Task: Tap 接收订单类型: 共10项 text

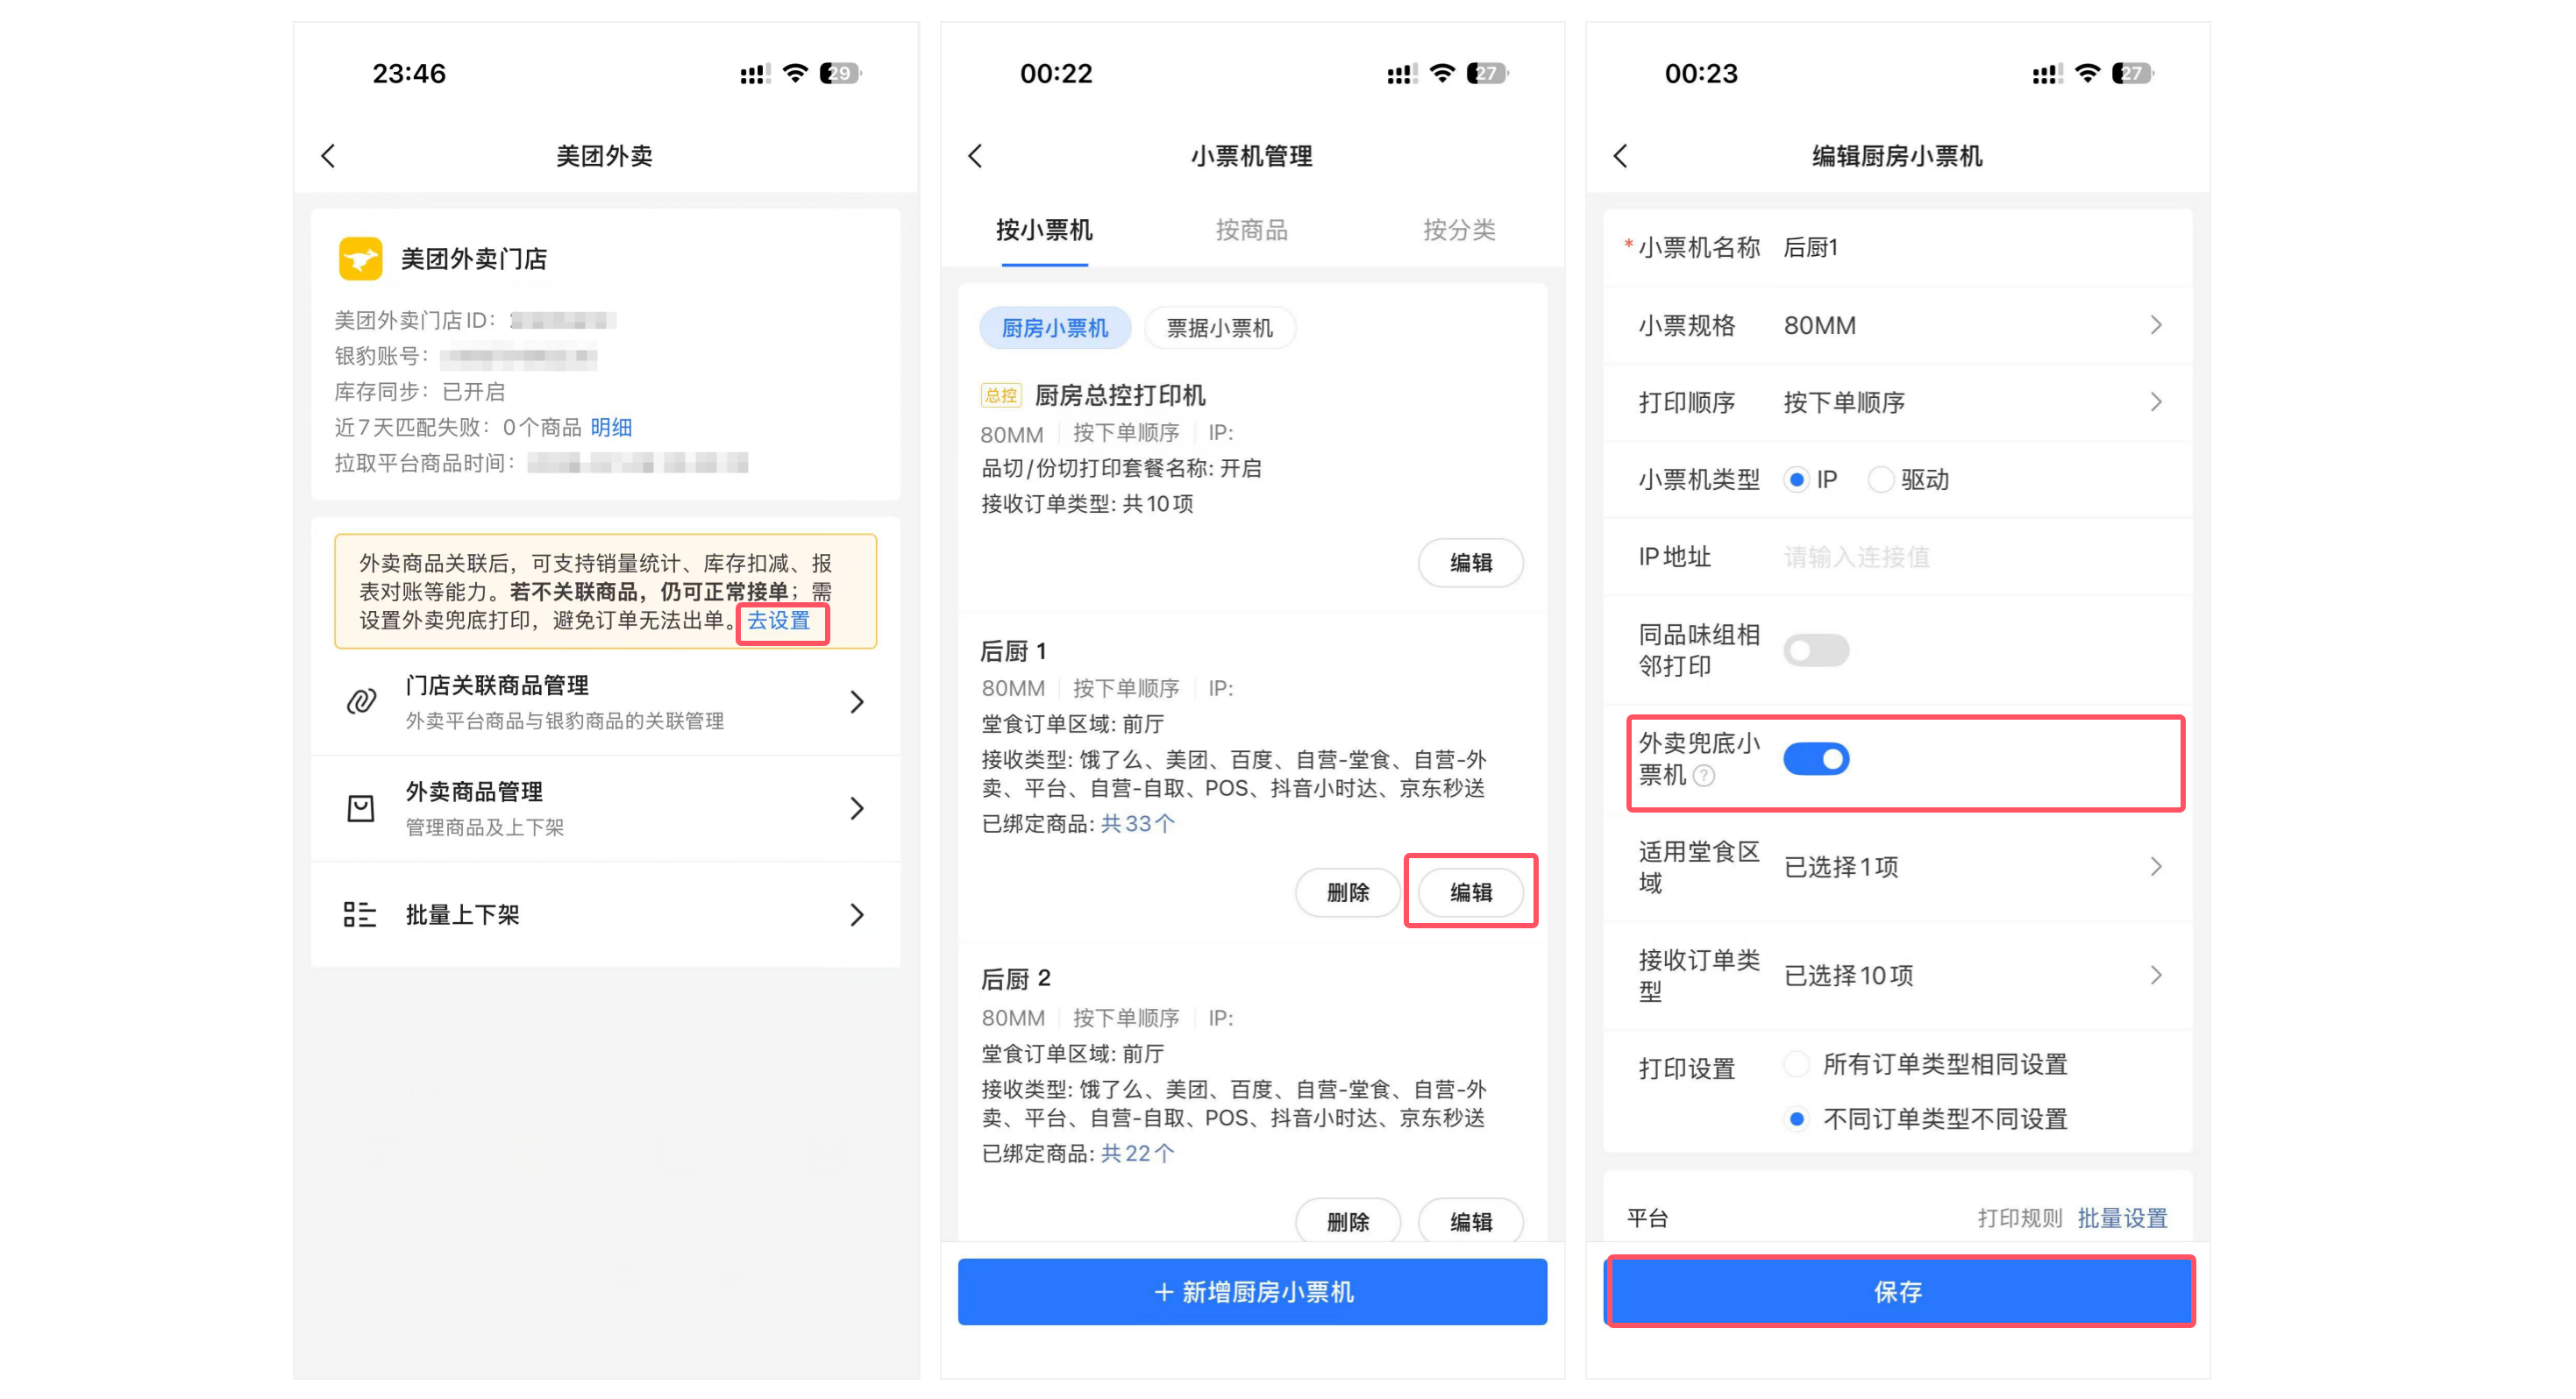Action: 1087,504
